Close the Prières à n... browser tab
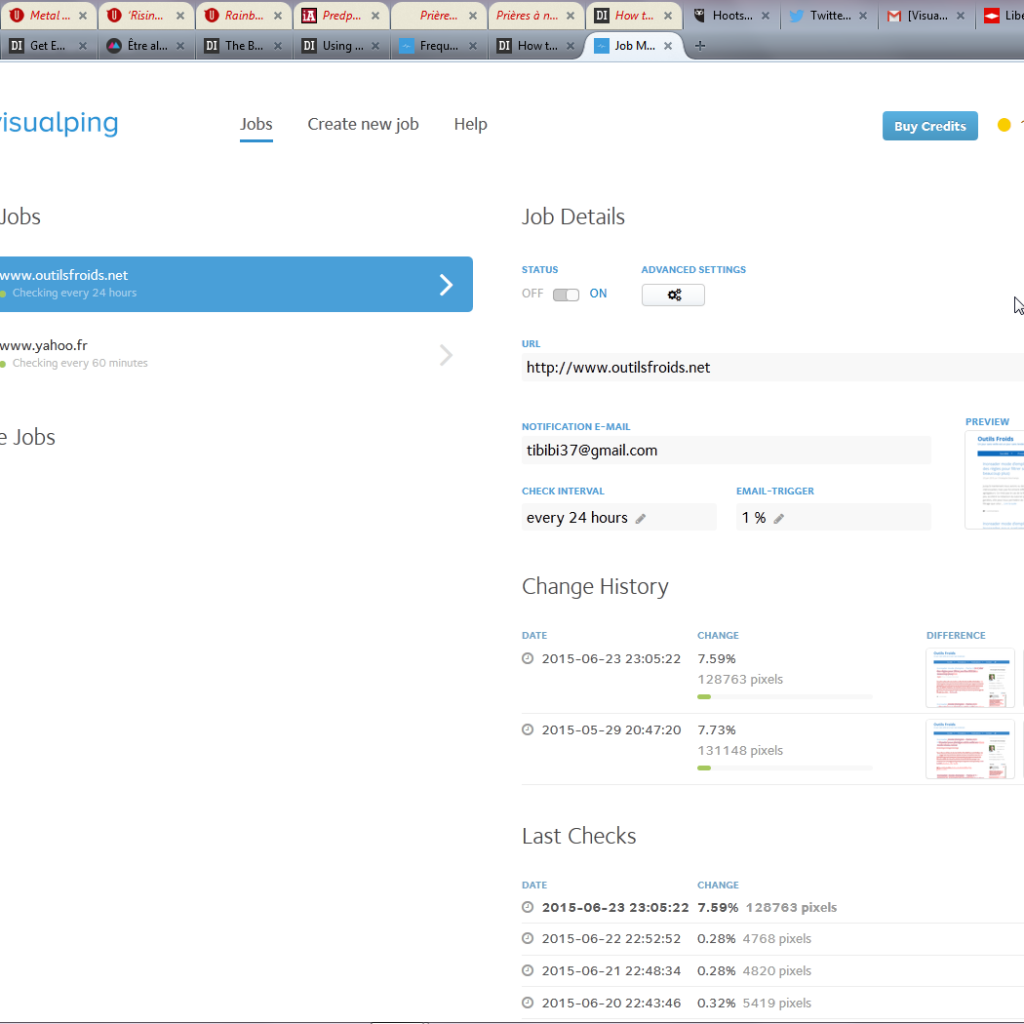Screen dimensions: 1024x1024 click(x=570, y=16)
